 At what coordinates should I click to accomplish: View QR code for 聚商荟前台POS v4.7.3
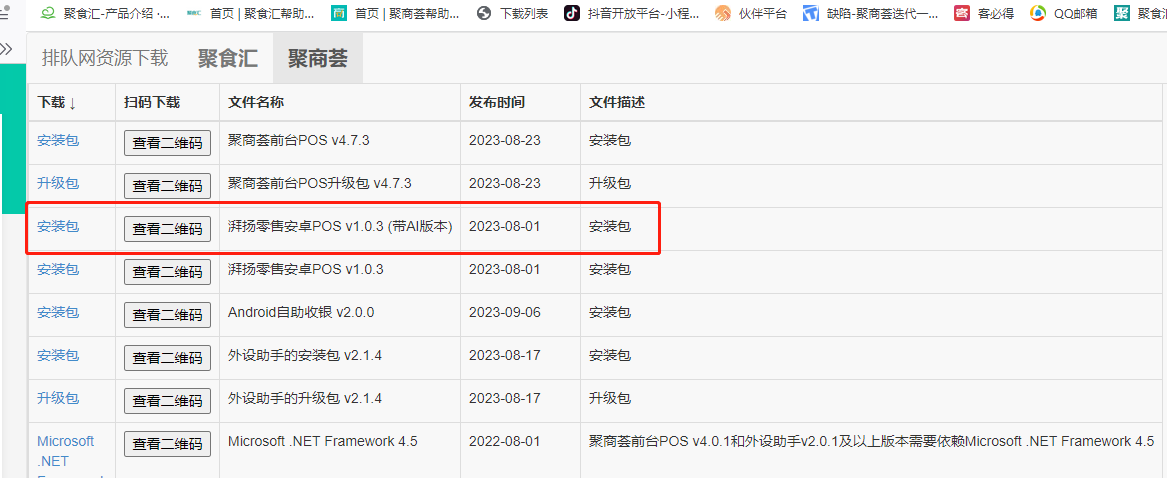167,143
